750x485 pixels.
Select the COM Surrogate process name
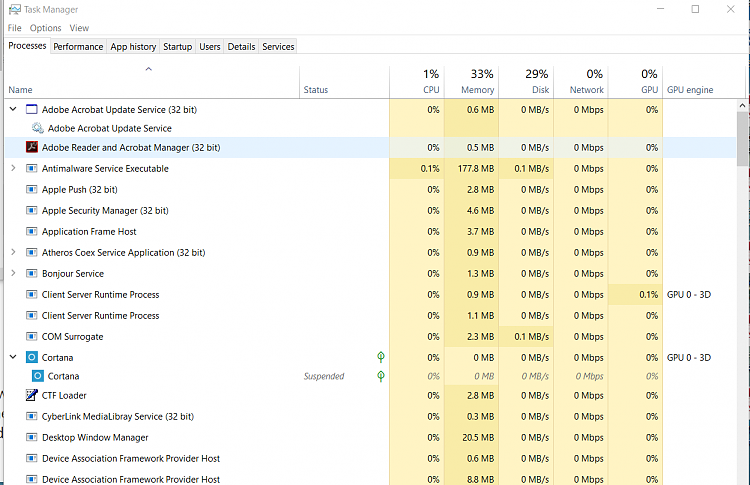coord(72,337)
